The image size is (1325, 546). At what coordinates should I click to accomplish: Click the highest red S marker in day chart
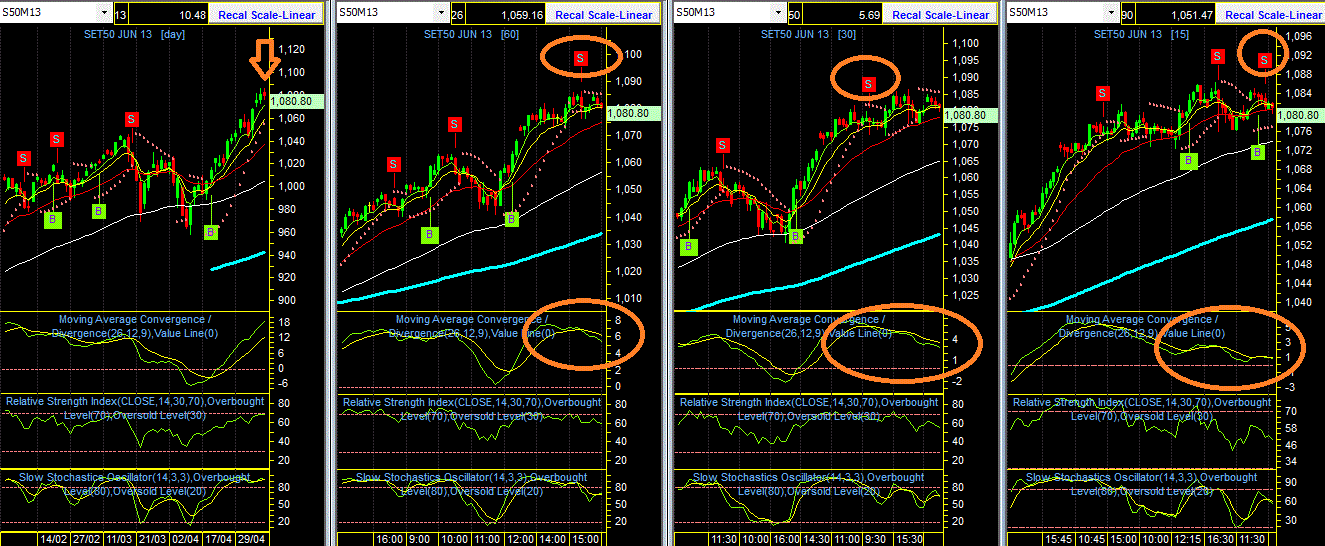(132, 119)
